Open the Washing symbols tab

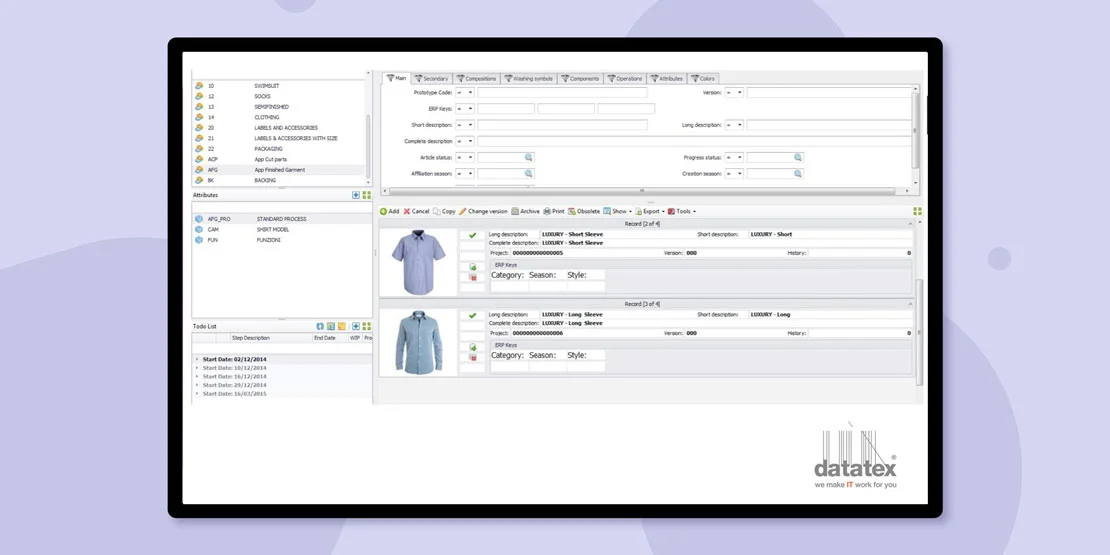(x=529, y=79)
